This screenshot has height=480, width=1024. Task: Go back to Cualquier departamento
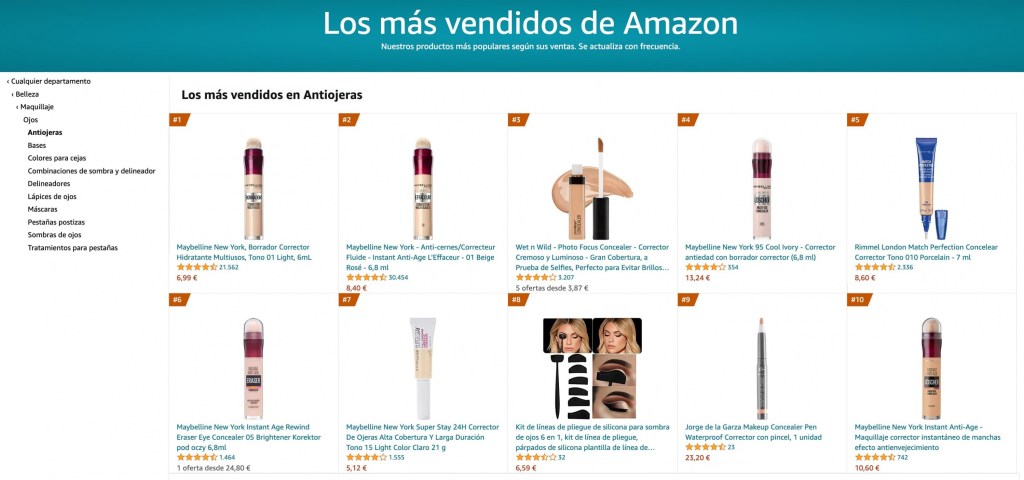coord(49,82)
